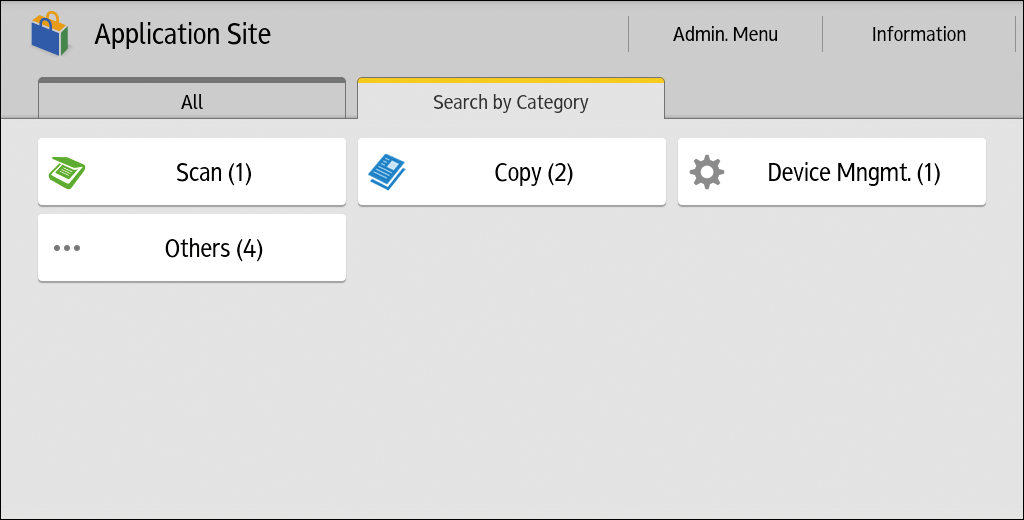Viewport: 1024px width, 520px height.
Task: Click the gray gear Device Management icon
Action: pyautogui.click(x=707, y=172)
